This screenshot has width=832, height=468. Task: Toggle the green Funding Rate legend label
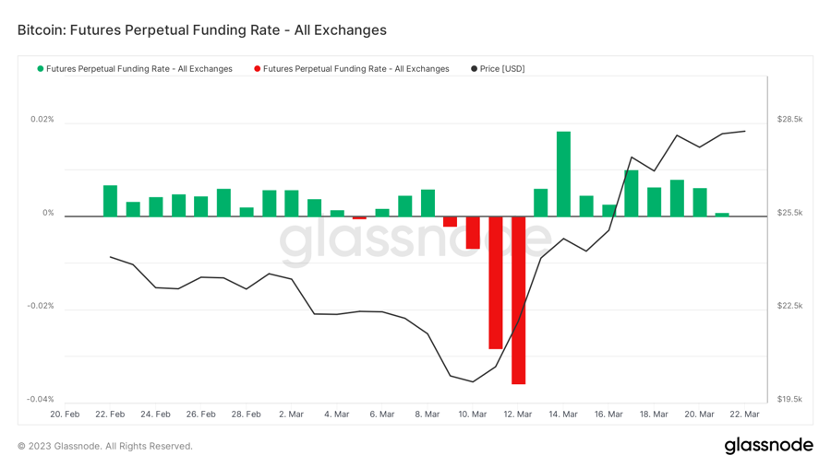[x=140, y=69]
